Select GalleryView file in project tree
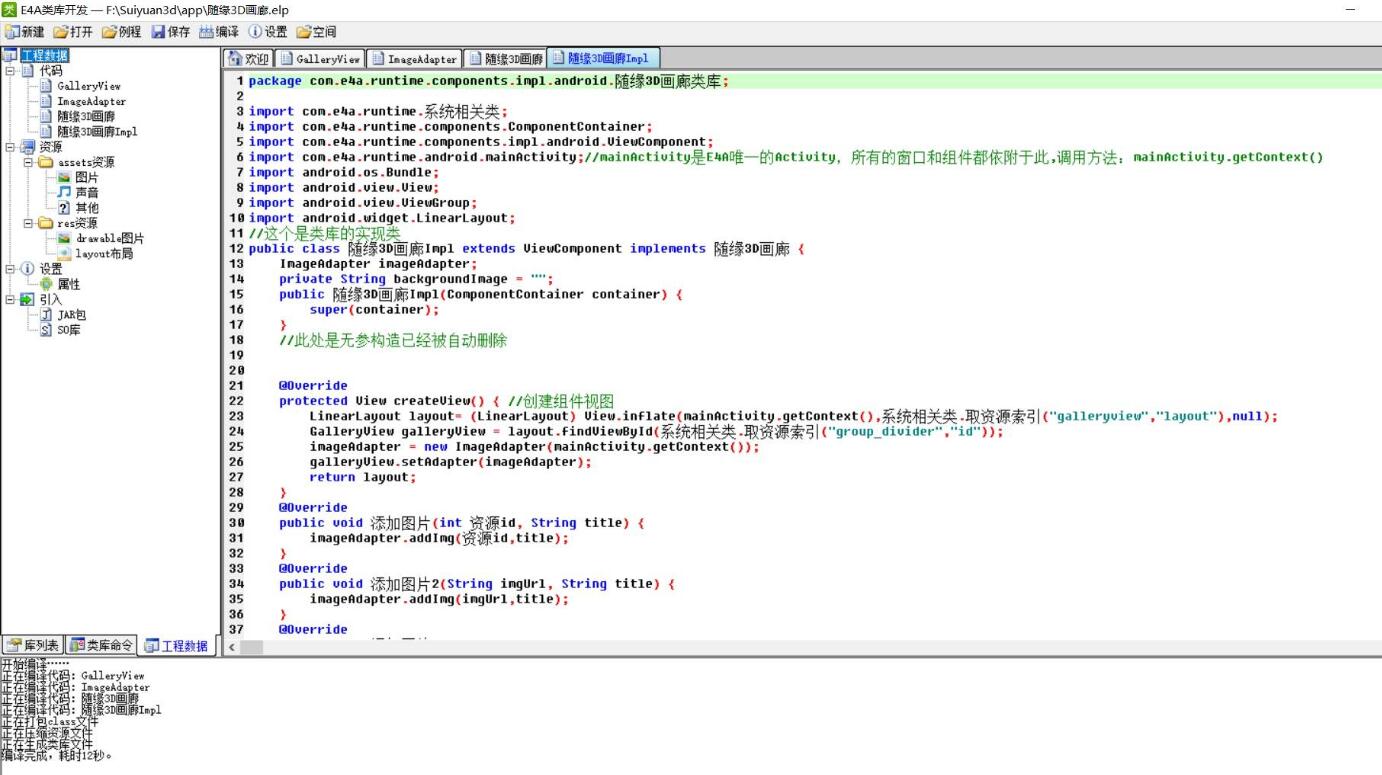 pyautogui.click(x=88, y=86)
